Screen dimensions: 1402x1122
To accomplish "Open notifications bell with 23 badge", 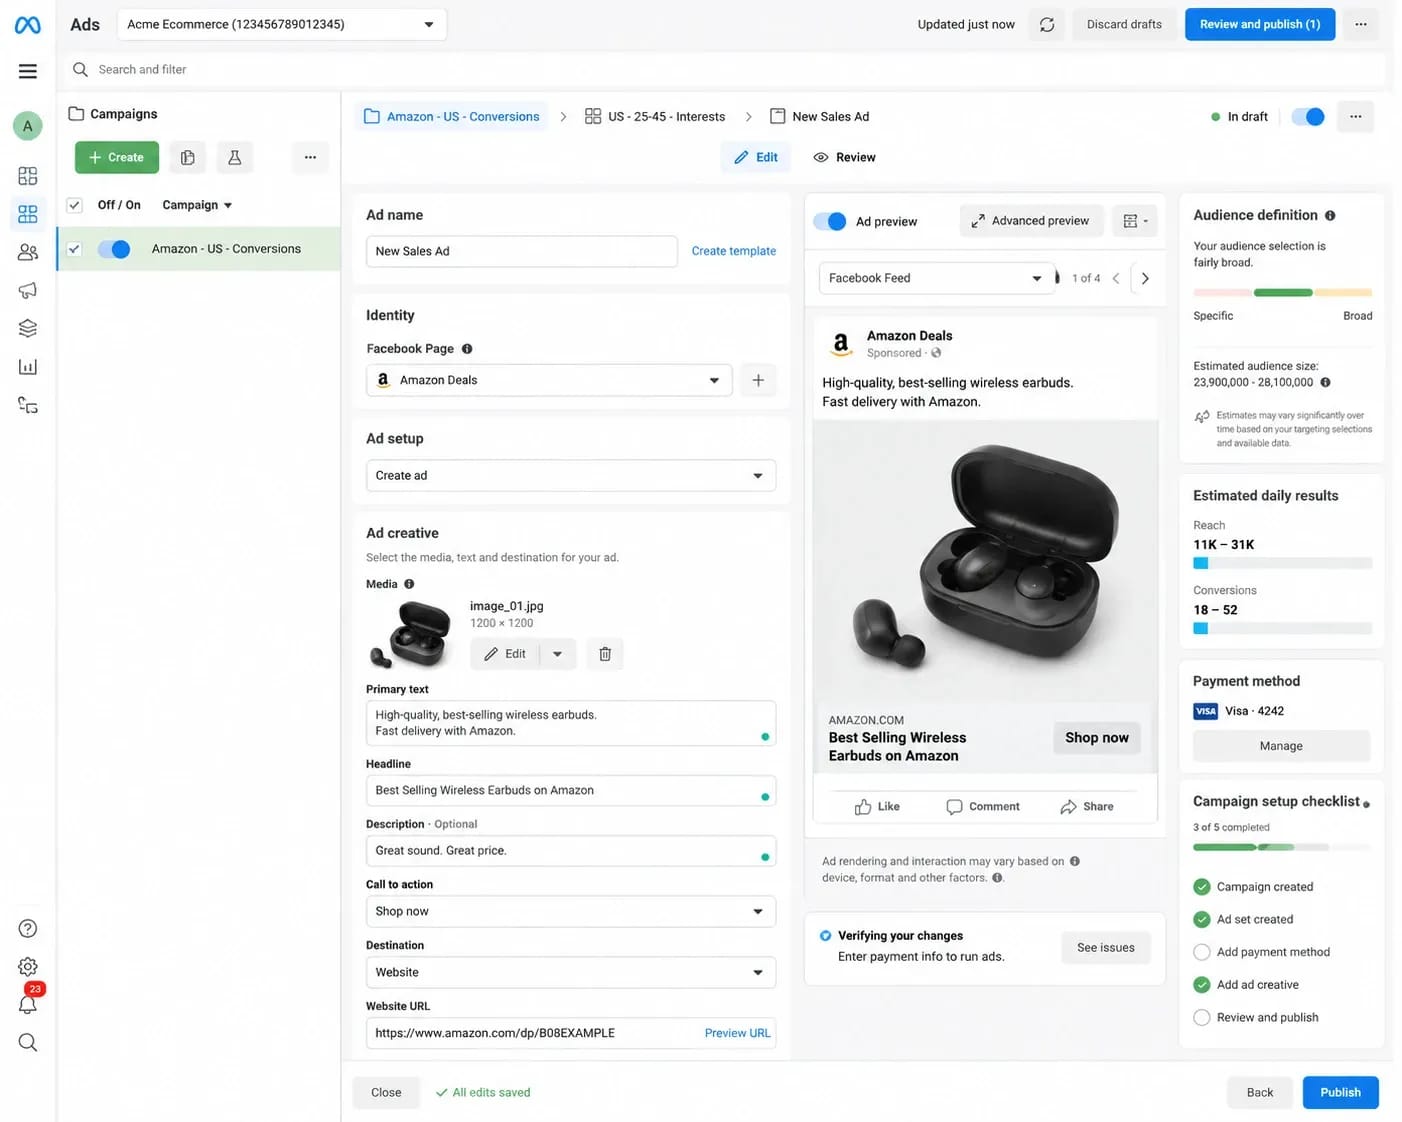I will [28, 1002].
